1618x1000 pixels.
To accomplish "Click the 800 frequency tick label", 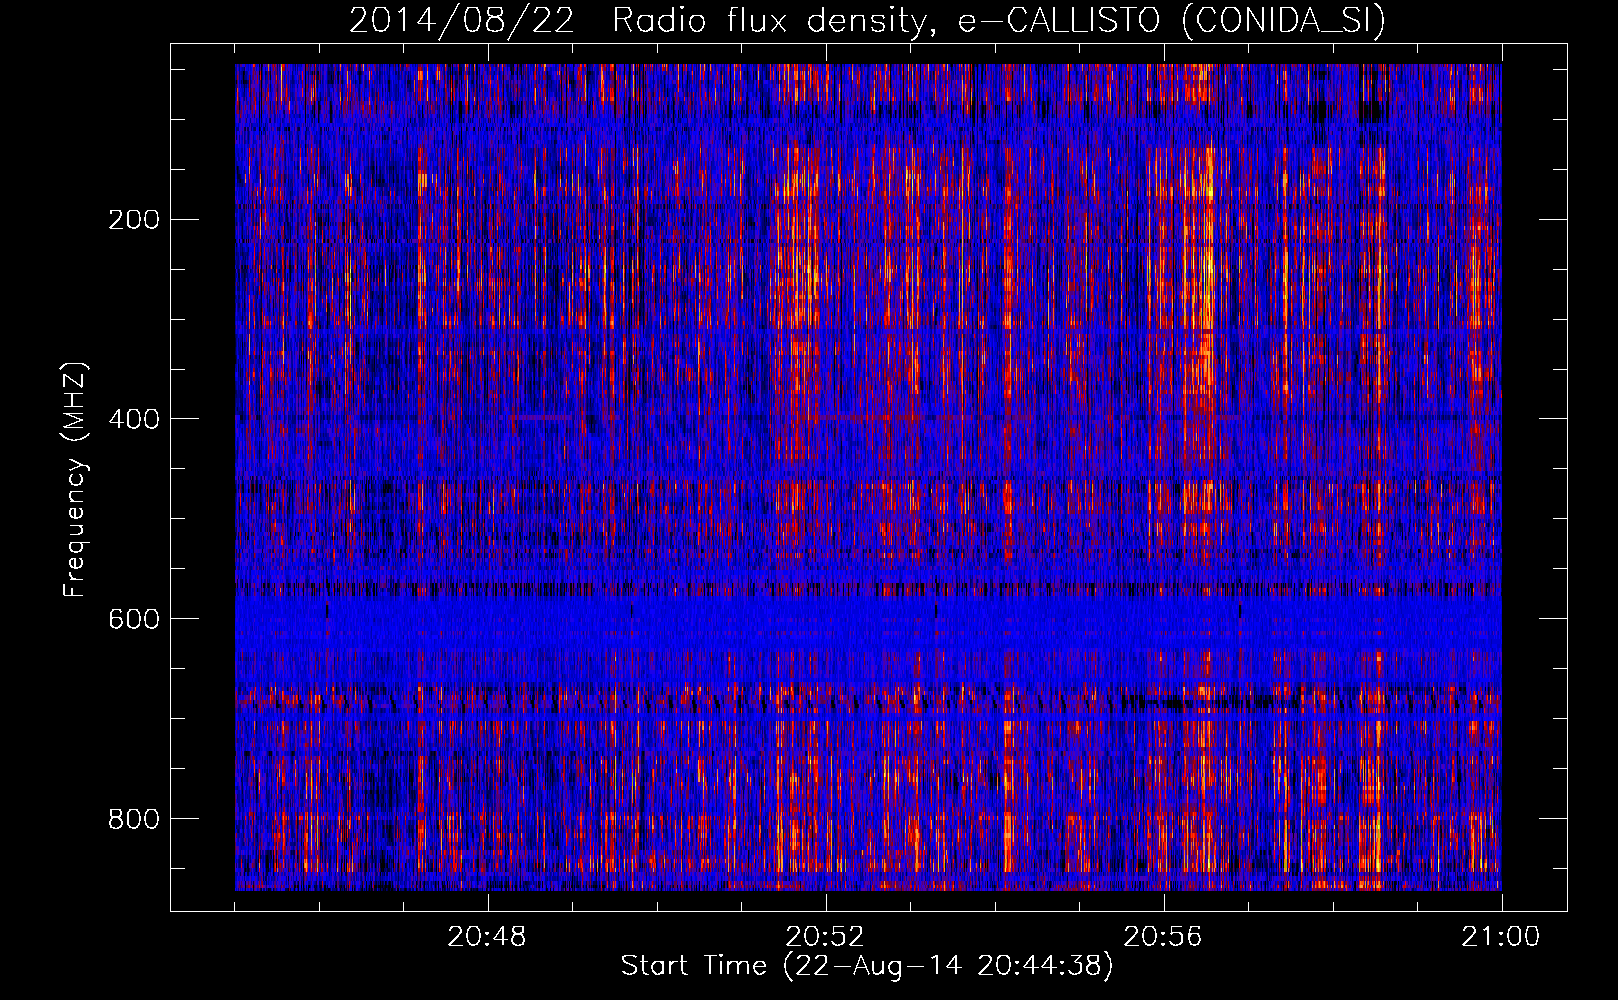I will pos(134,819).
